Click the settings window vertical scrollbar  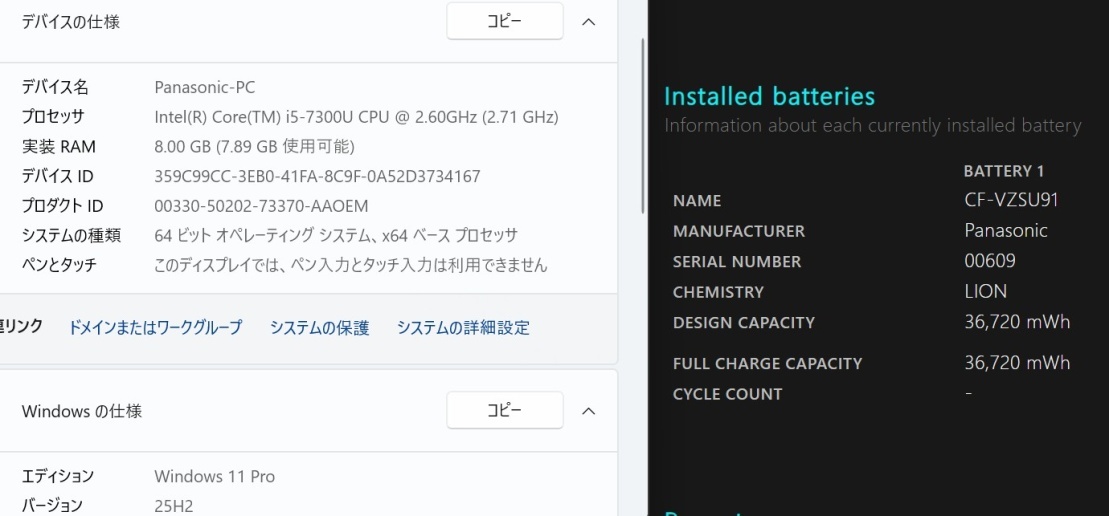click(642, 125)
